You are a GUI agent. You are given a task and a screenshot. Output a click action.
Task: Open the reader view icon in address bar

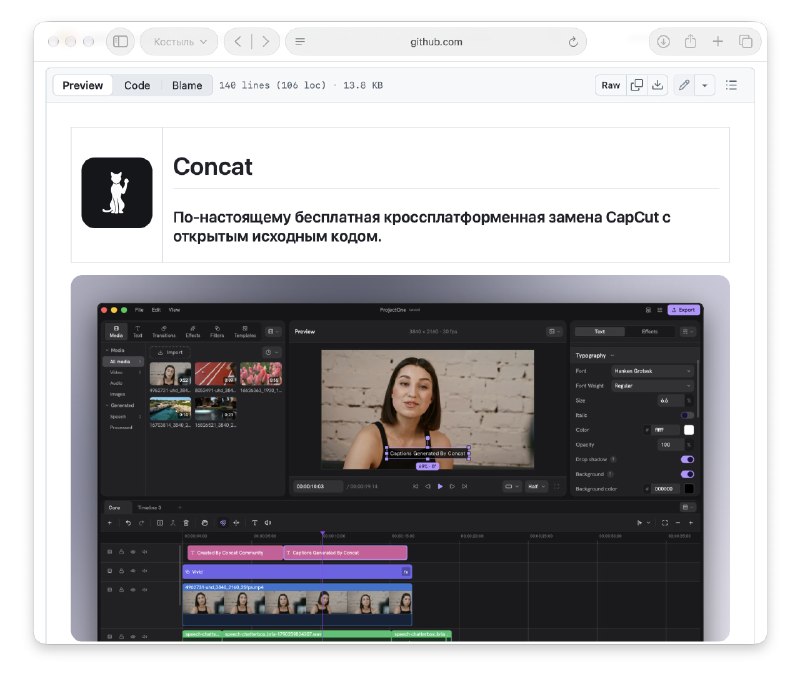pos(300,41)
